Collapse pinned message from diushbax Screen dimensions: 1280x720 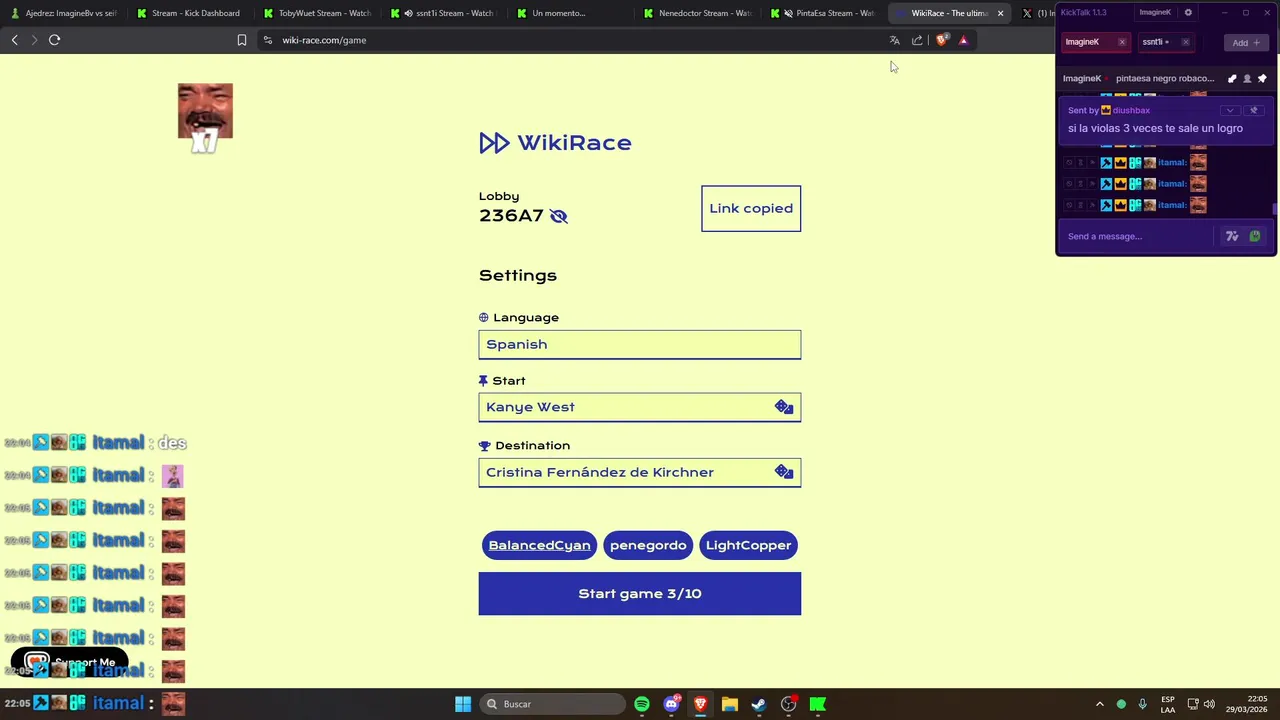tap(1231, 110)
